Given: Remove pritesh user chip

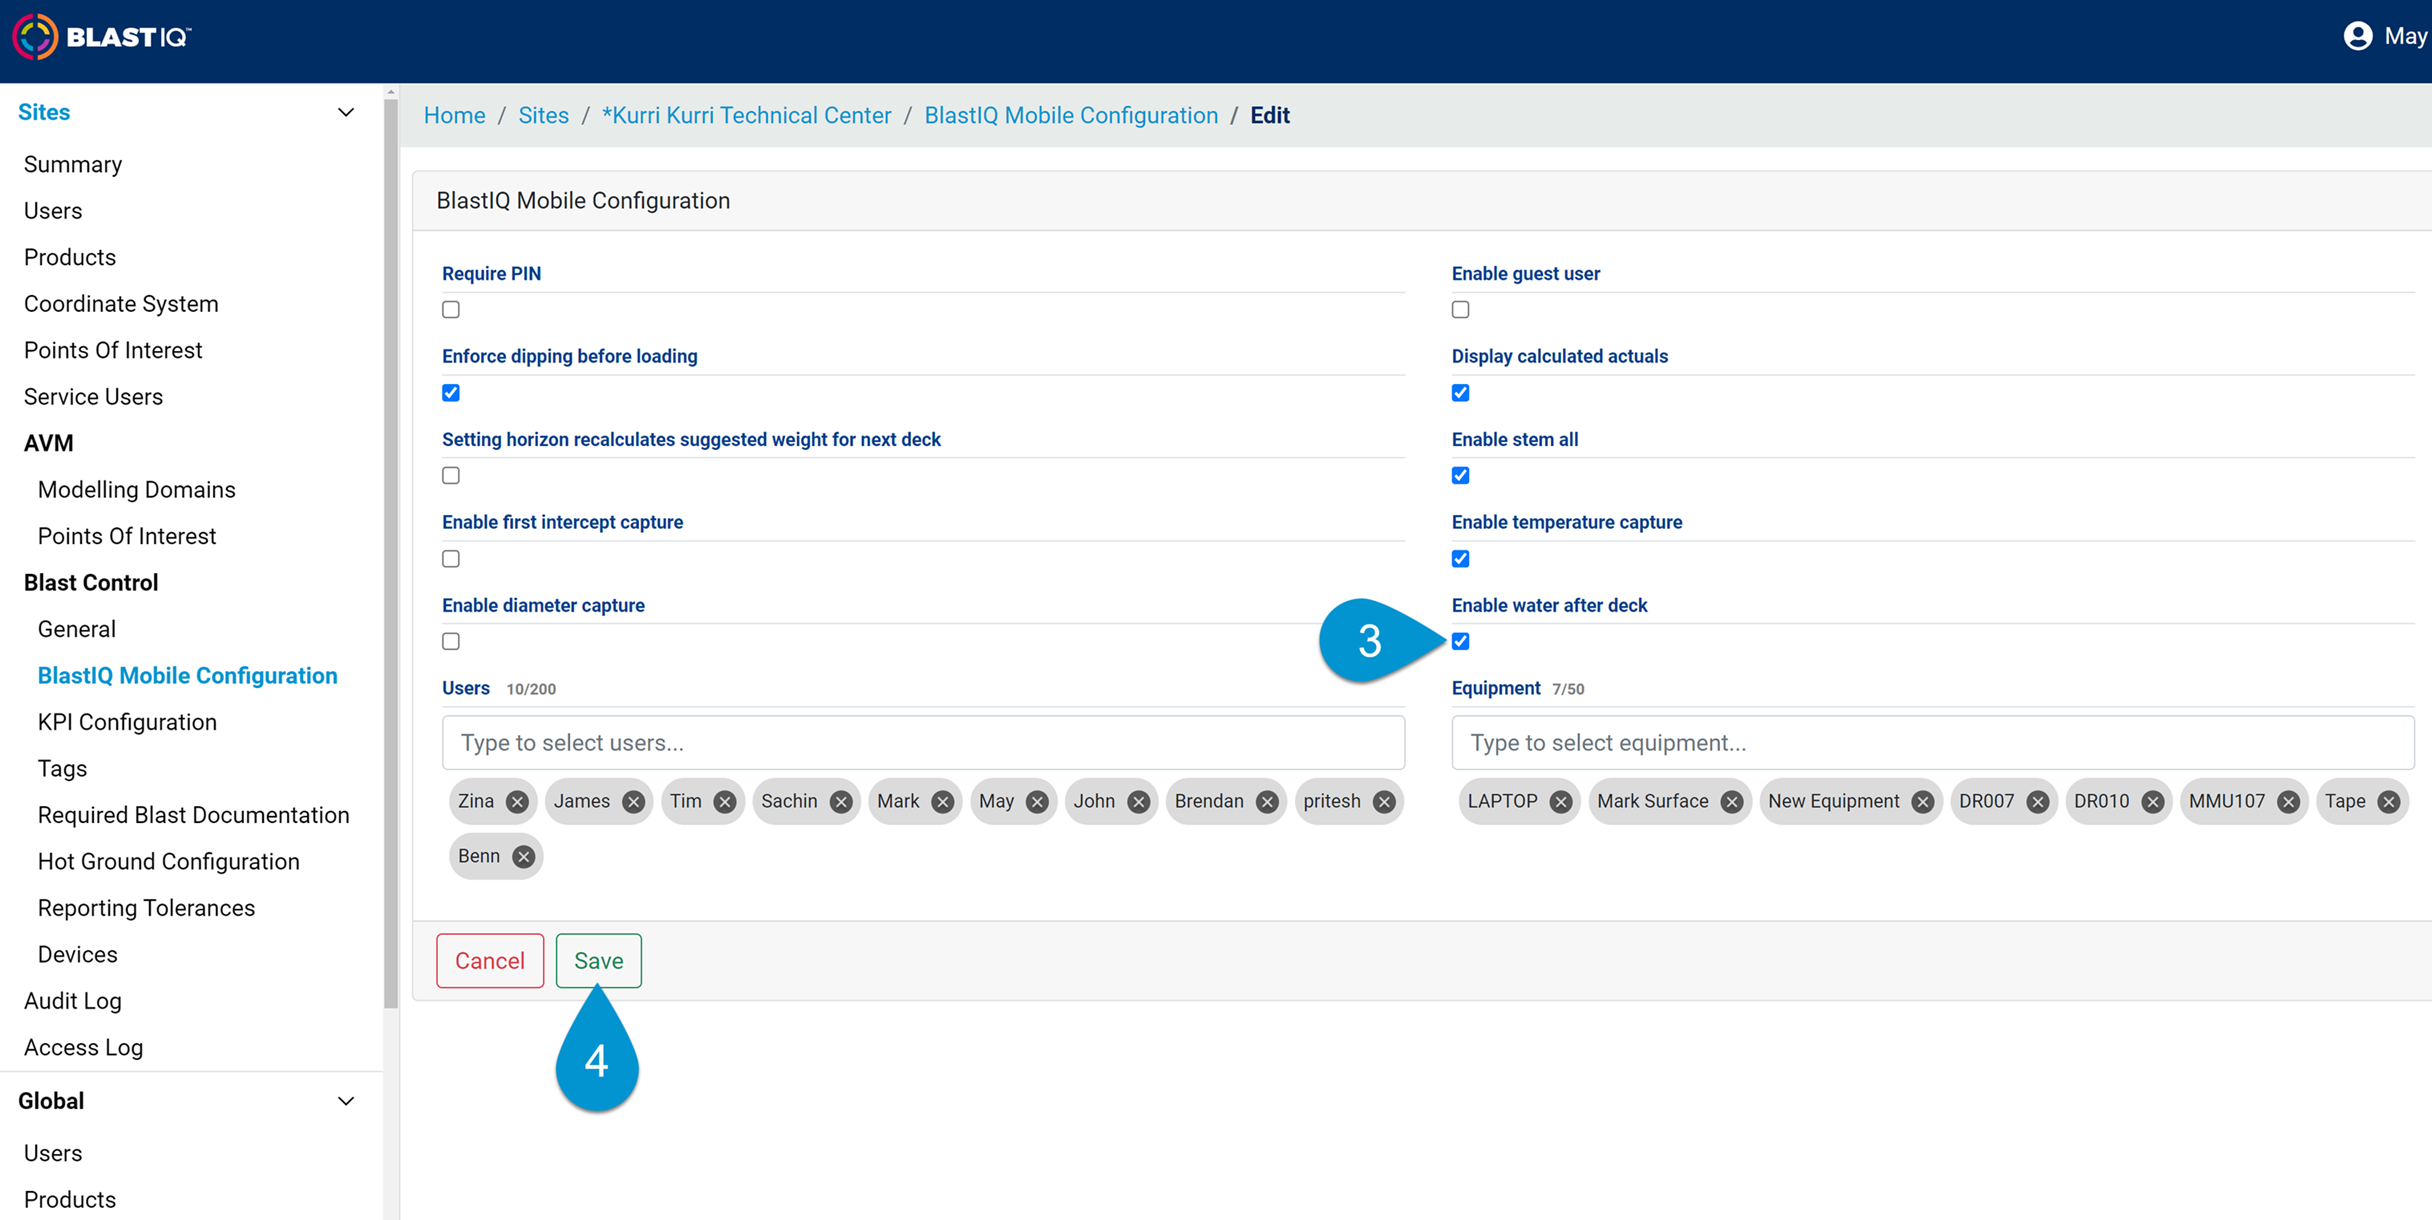Looking at the screenshot, I should tap(1384, 802).
